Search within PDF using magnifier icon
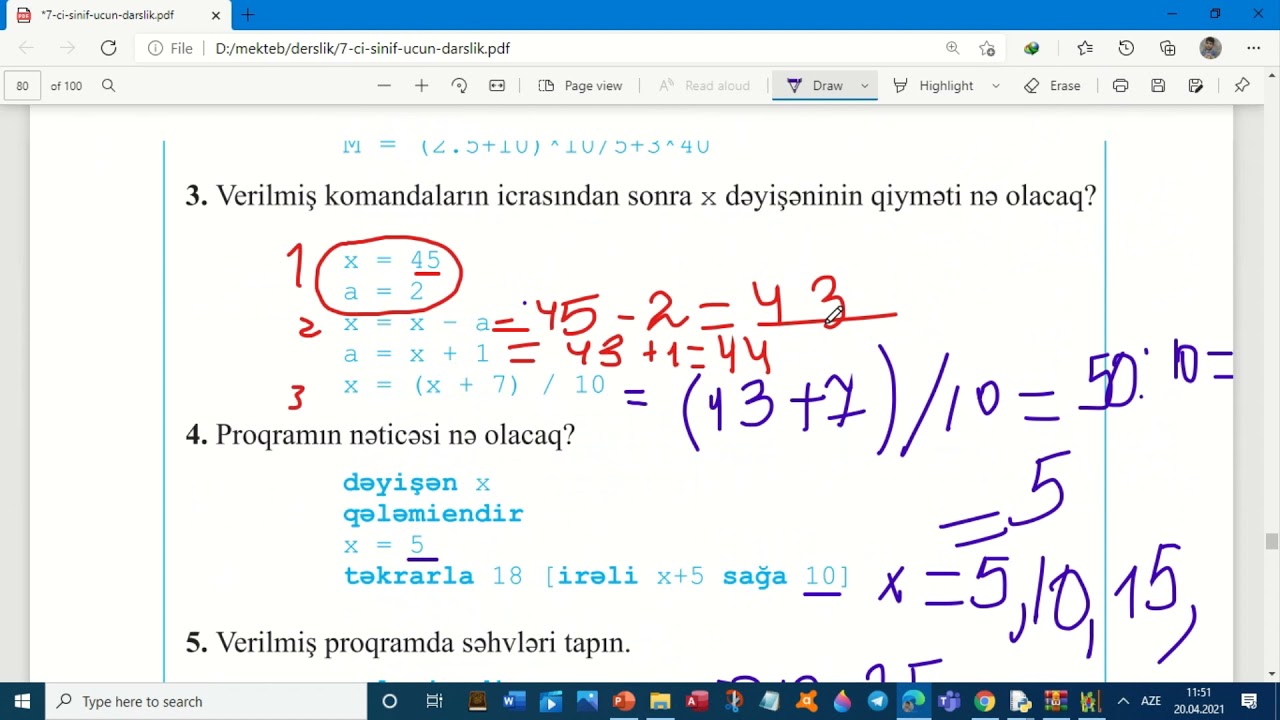Image resolution: width=1280 pixels, height=720 pixels. tap(108, 86)
